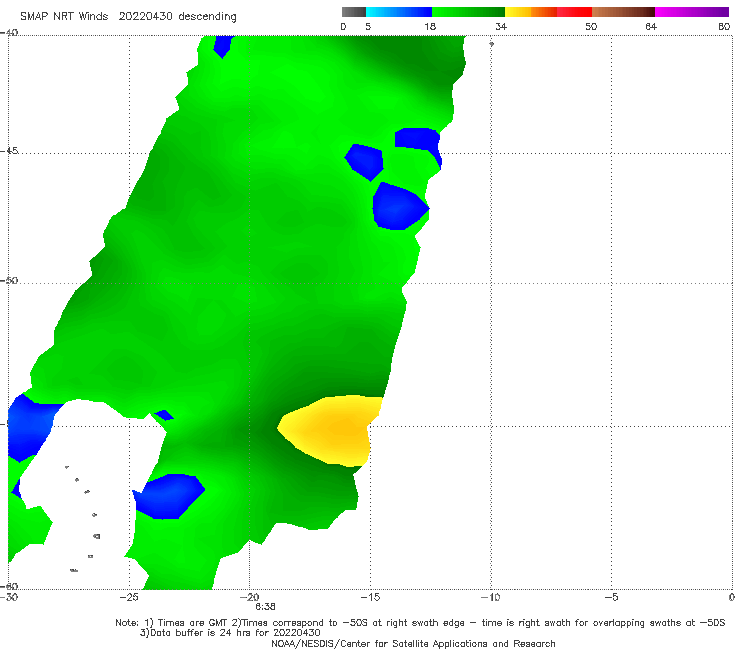
Task: Click the colorbar label '64'
Action: [651, 26]
